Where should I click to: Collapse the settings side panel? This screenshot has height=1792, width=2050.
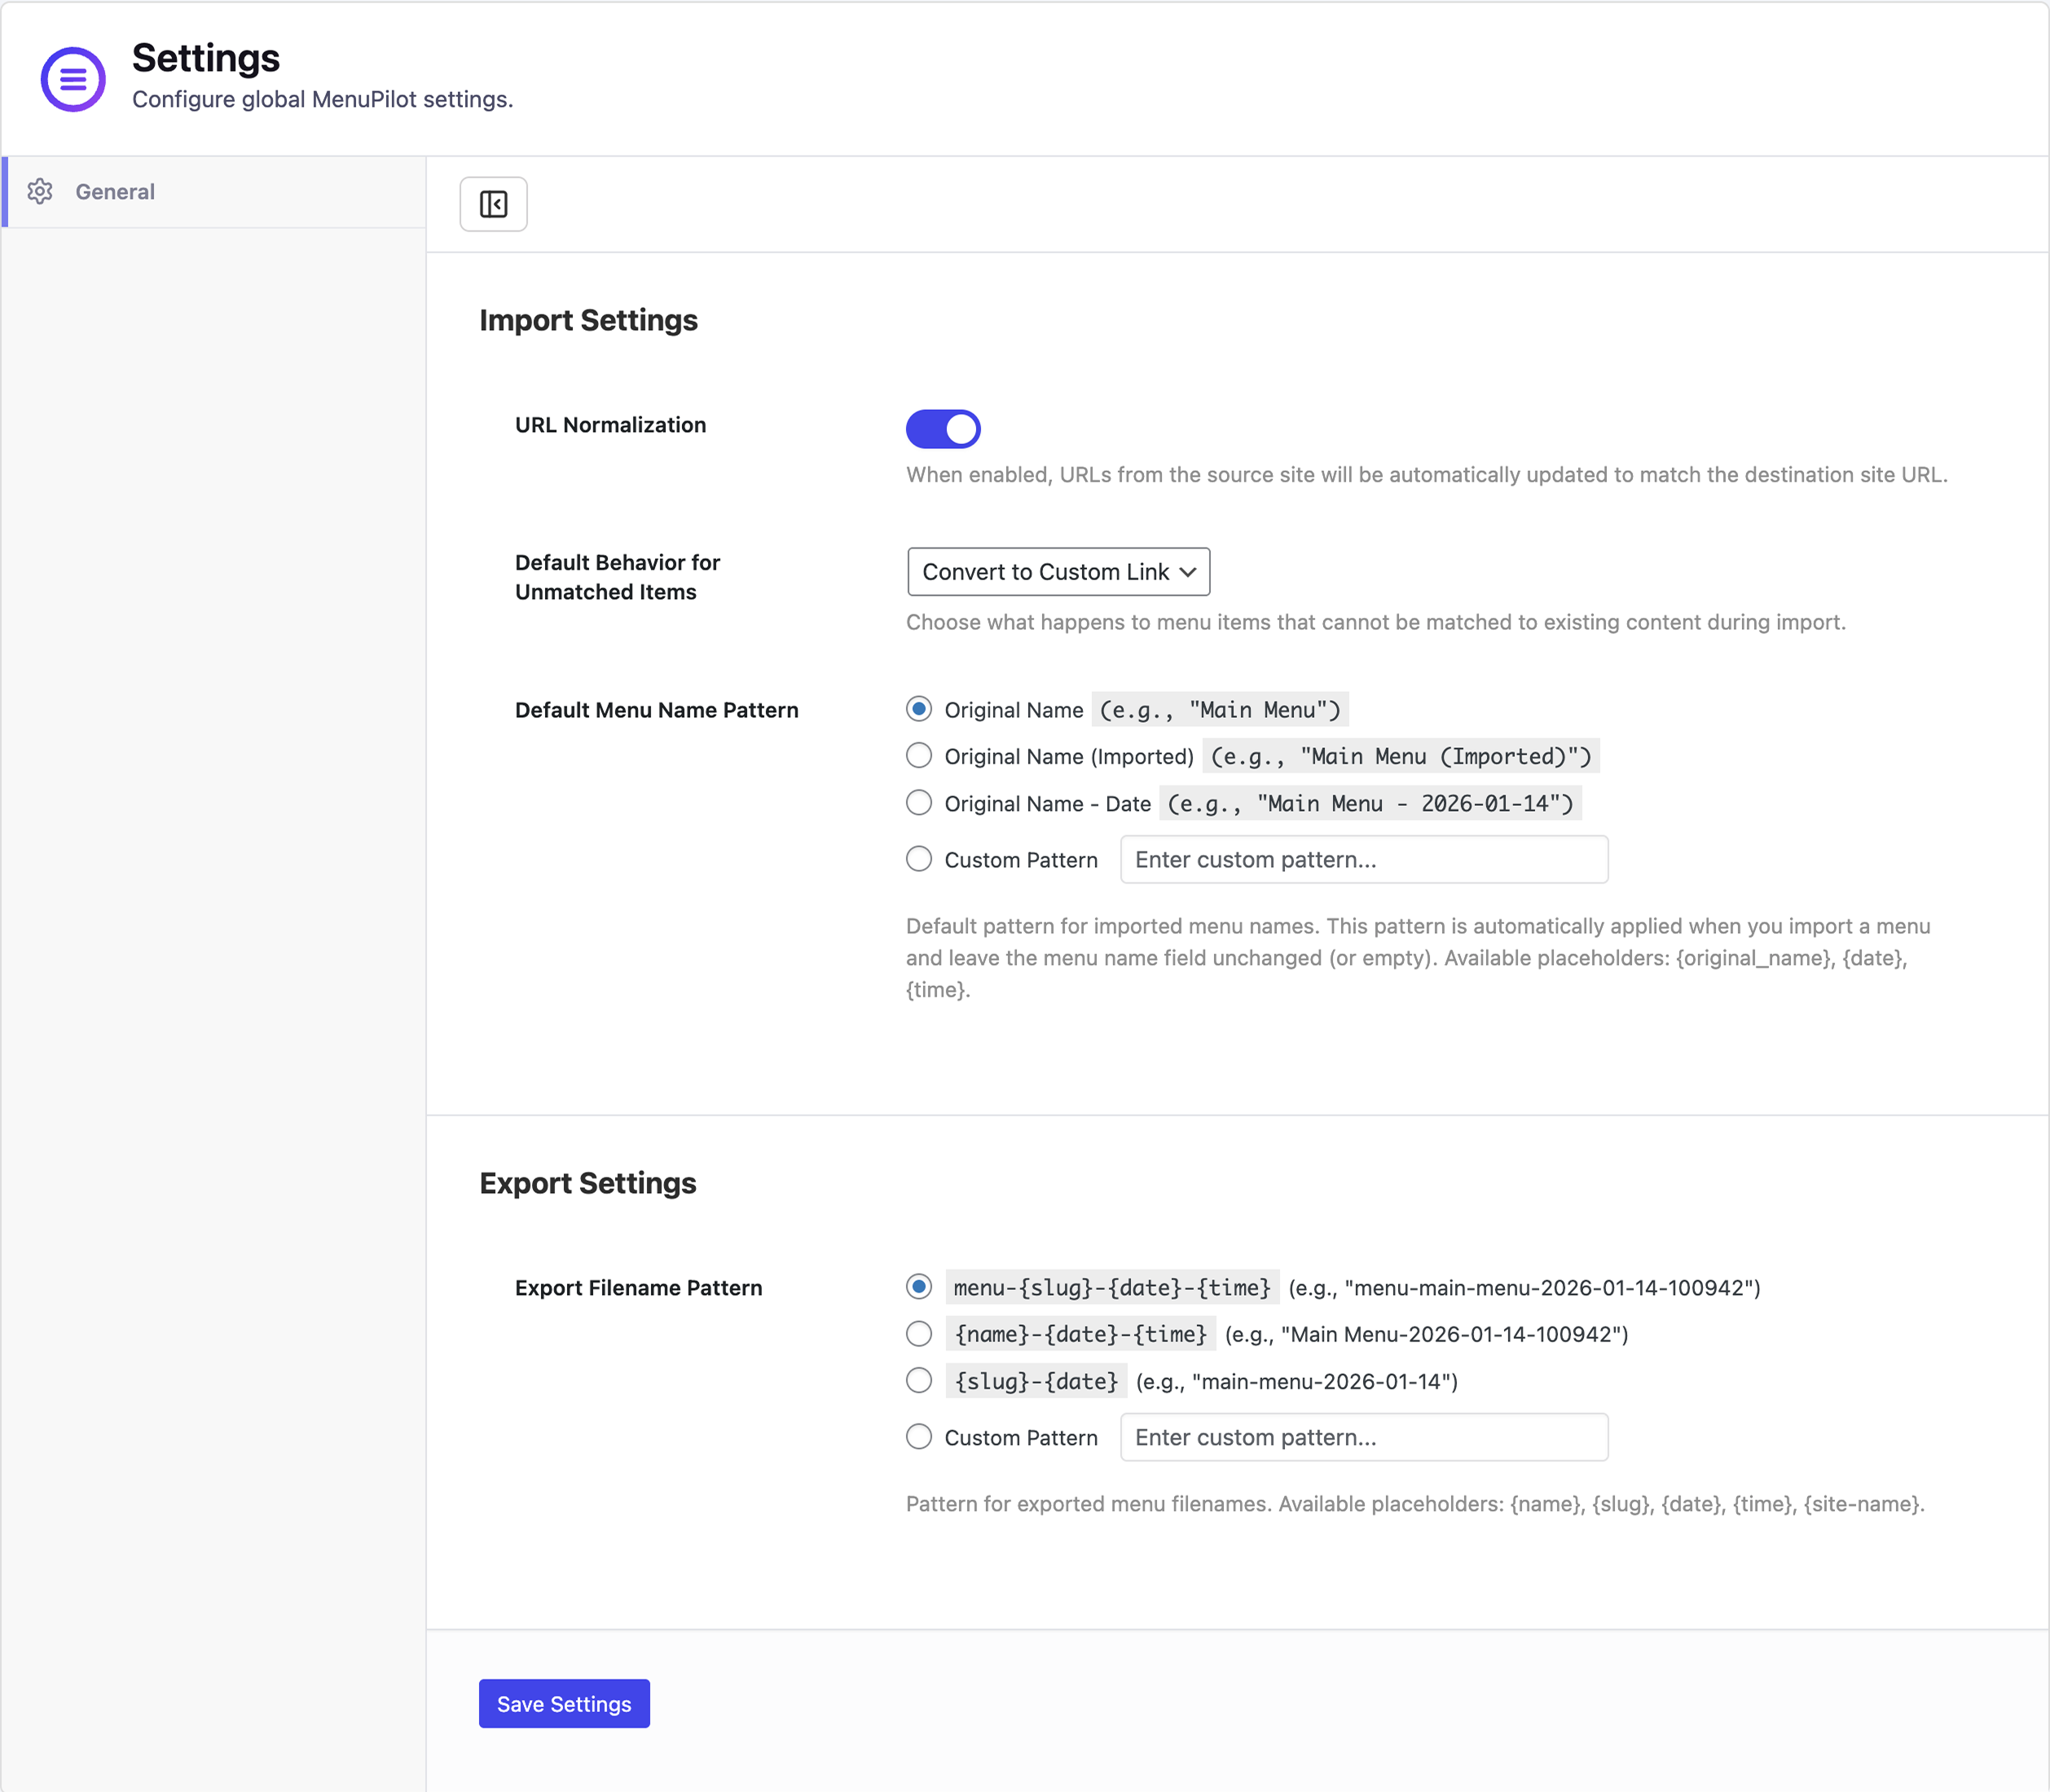click(x=493, y=203)
